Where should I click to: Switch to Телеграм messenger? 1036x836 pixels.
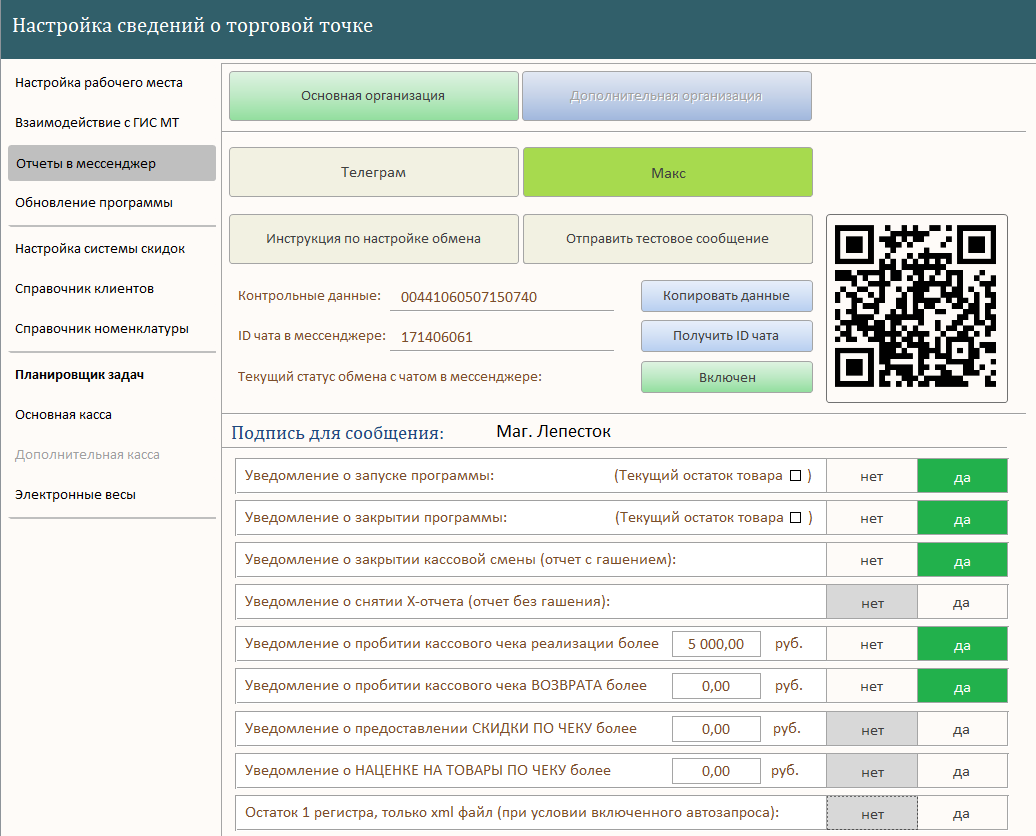373,172
